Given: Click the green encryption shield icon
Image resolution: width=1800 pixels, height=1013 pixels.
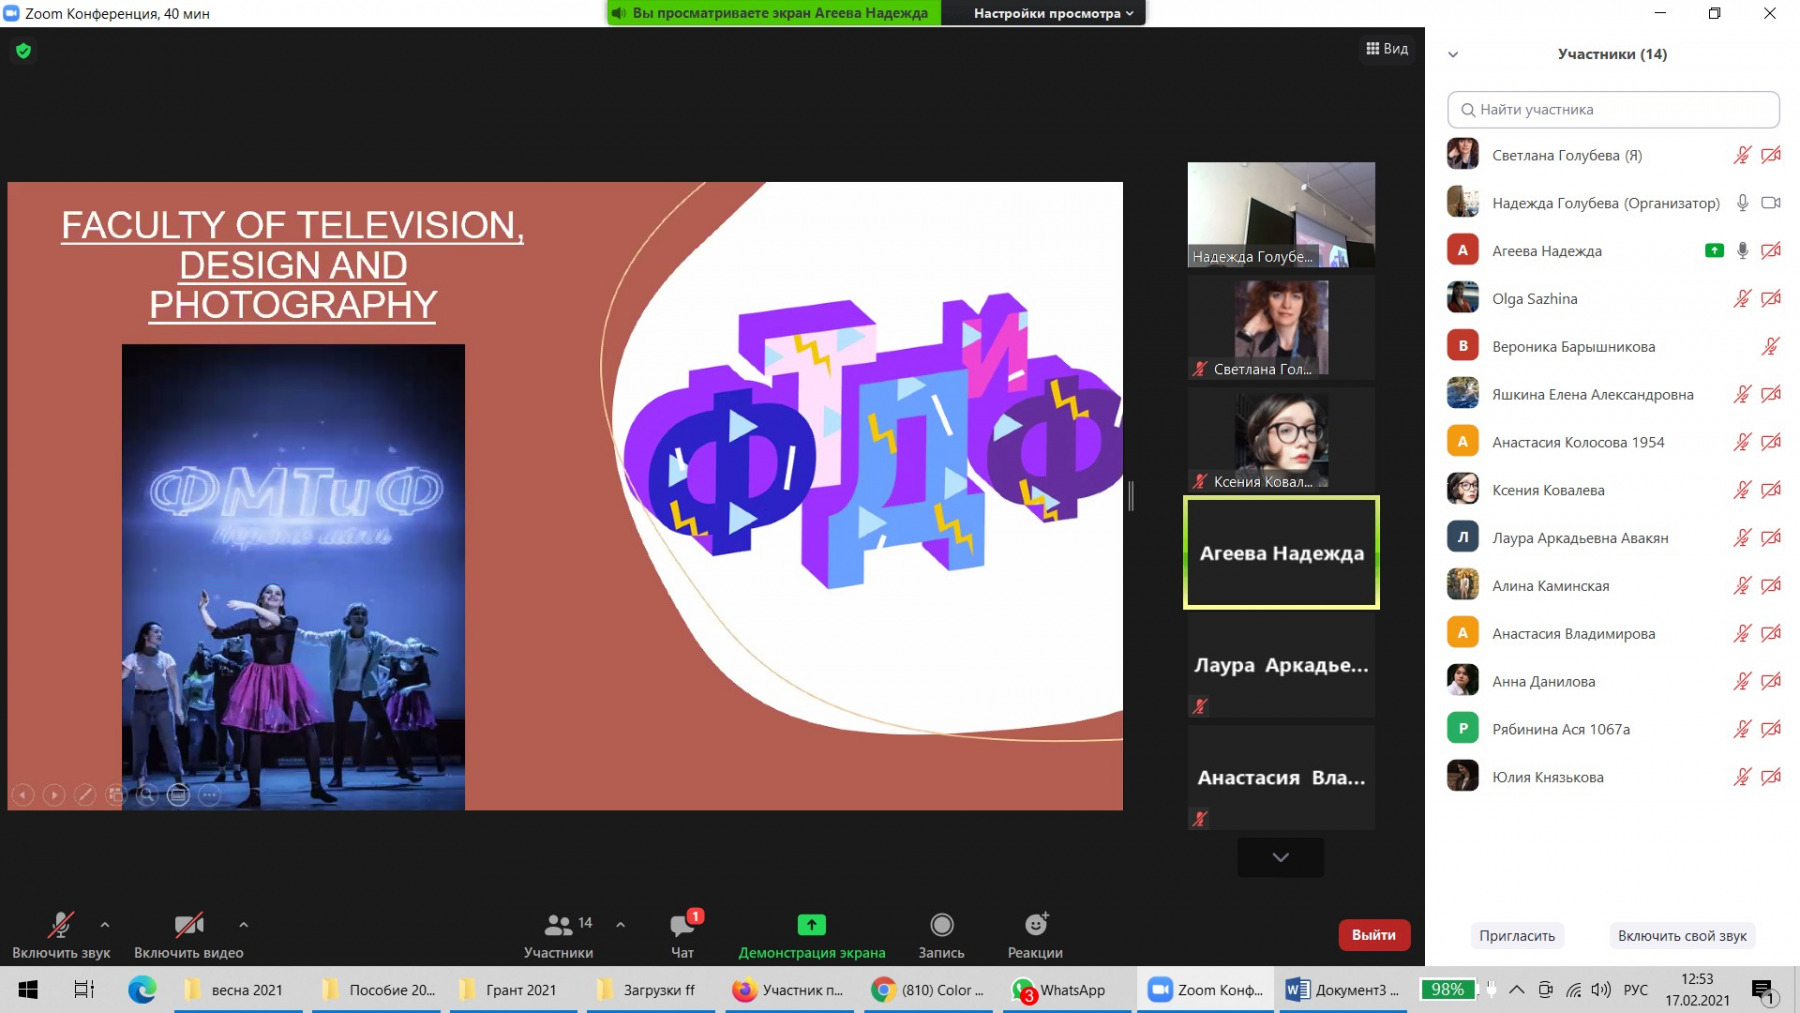Looking at the screenshot, I should pos(24,51).
